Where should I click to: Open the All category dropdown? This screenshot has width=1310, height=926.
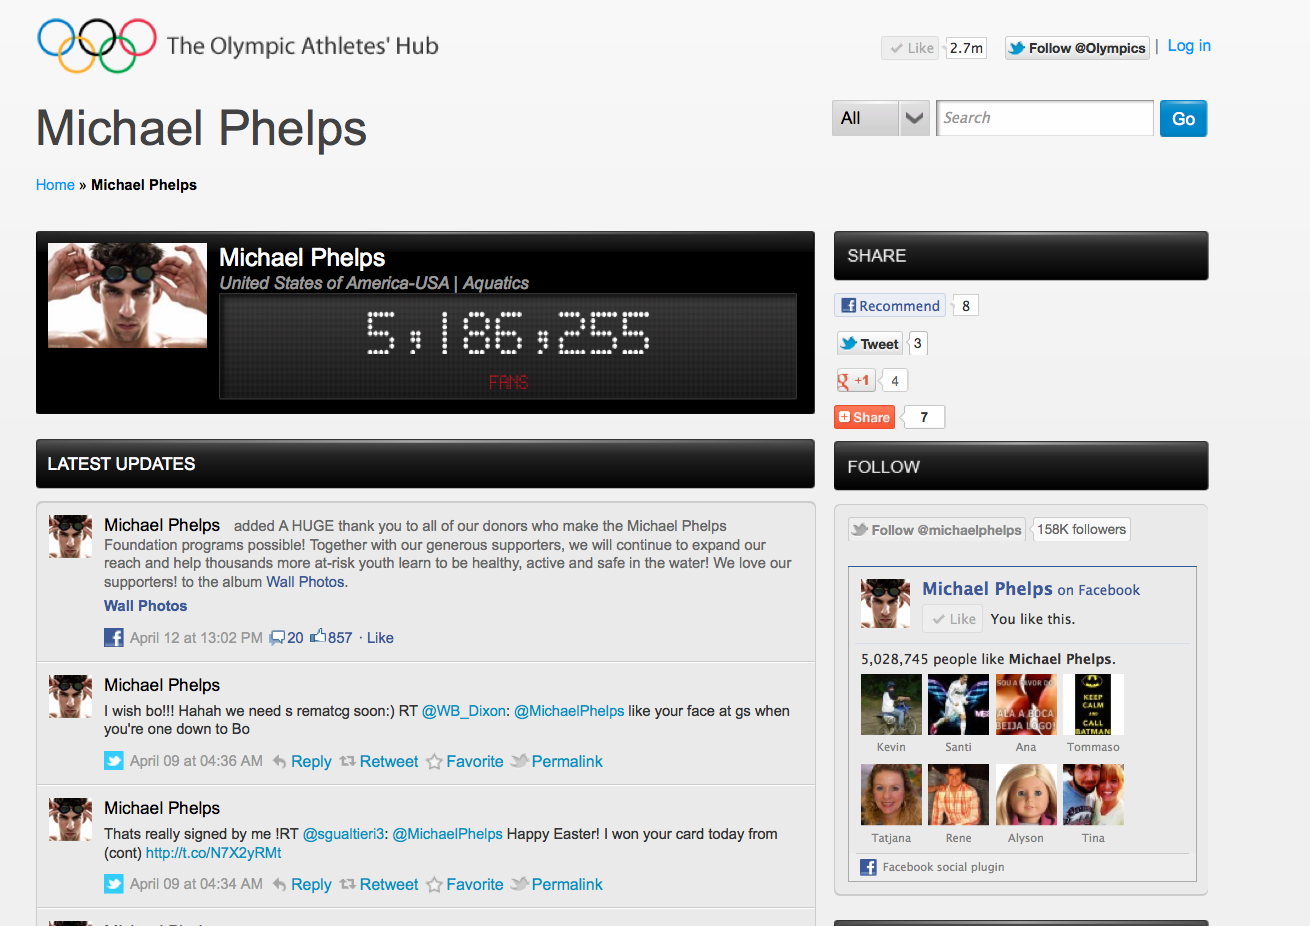point(881,118)
